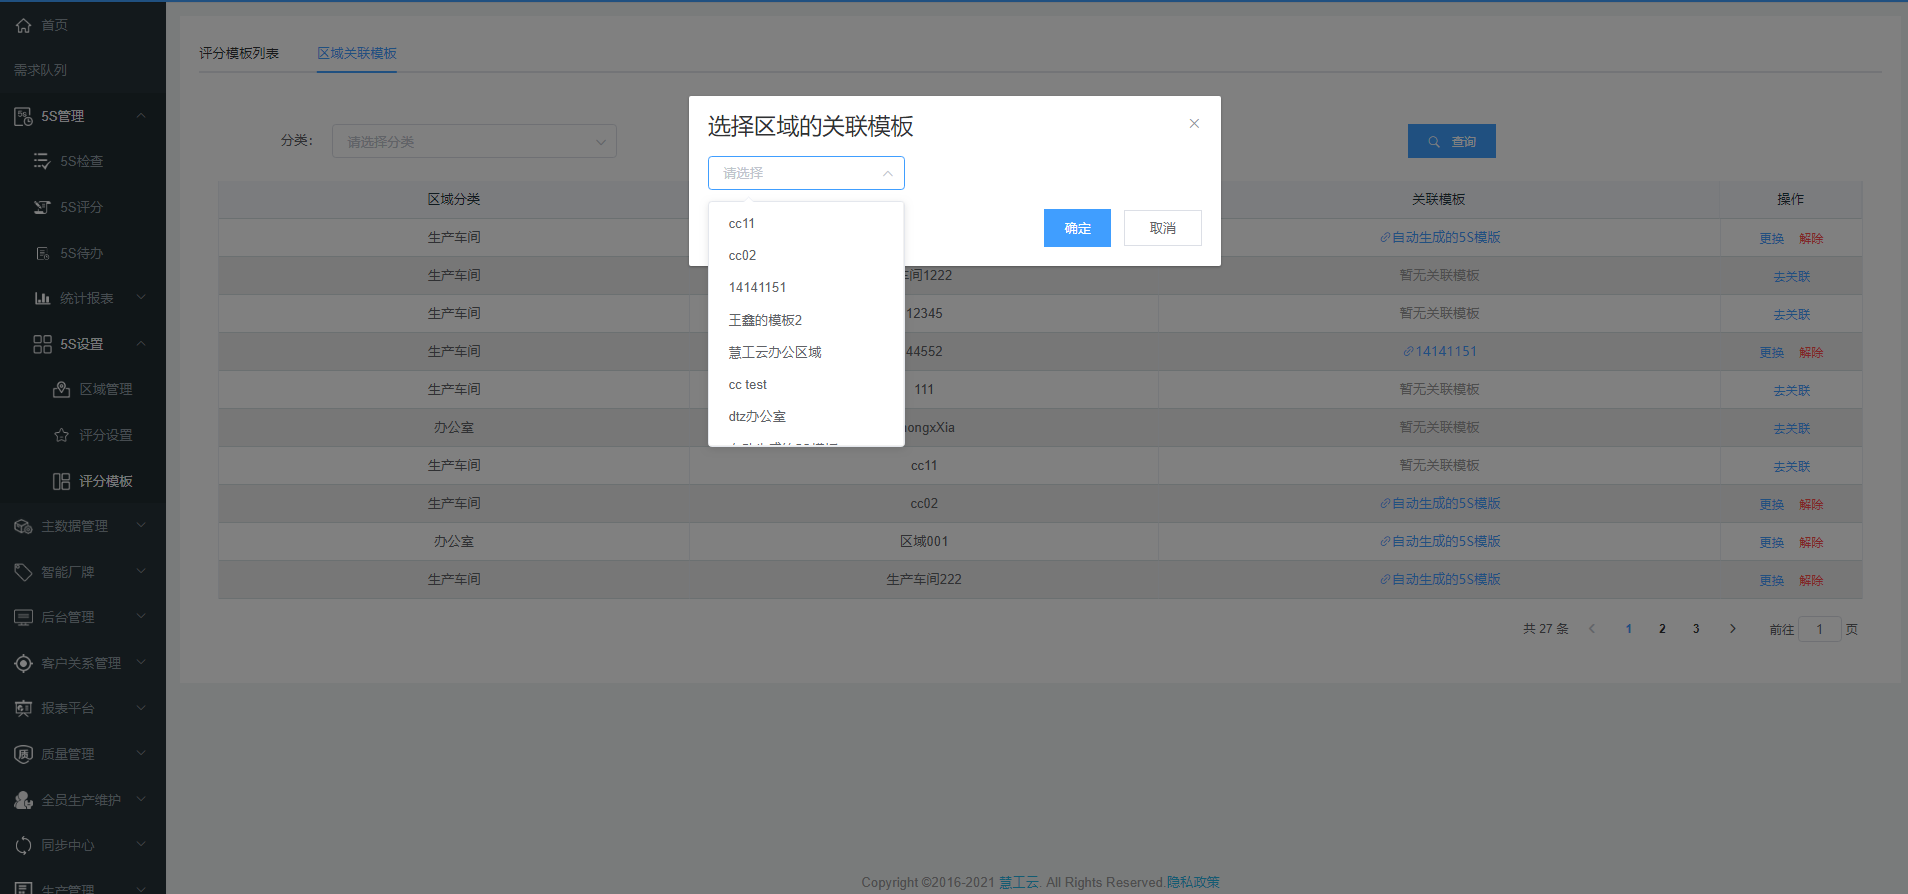This screenshot has height=894, width=1908.
Task: Click the 5S待办 todo icon
Action: [42, 253]
